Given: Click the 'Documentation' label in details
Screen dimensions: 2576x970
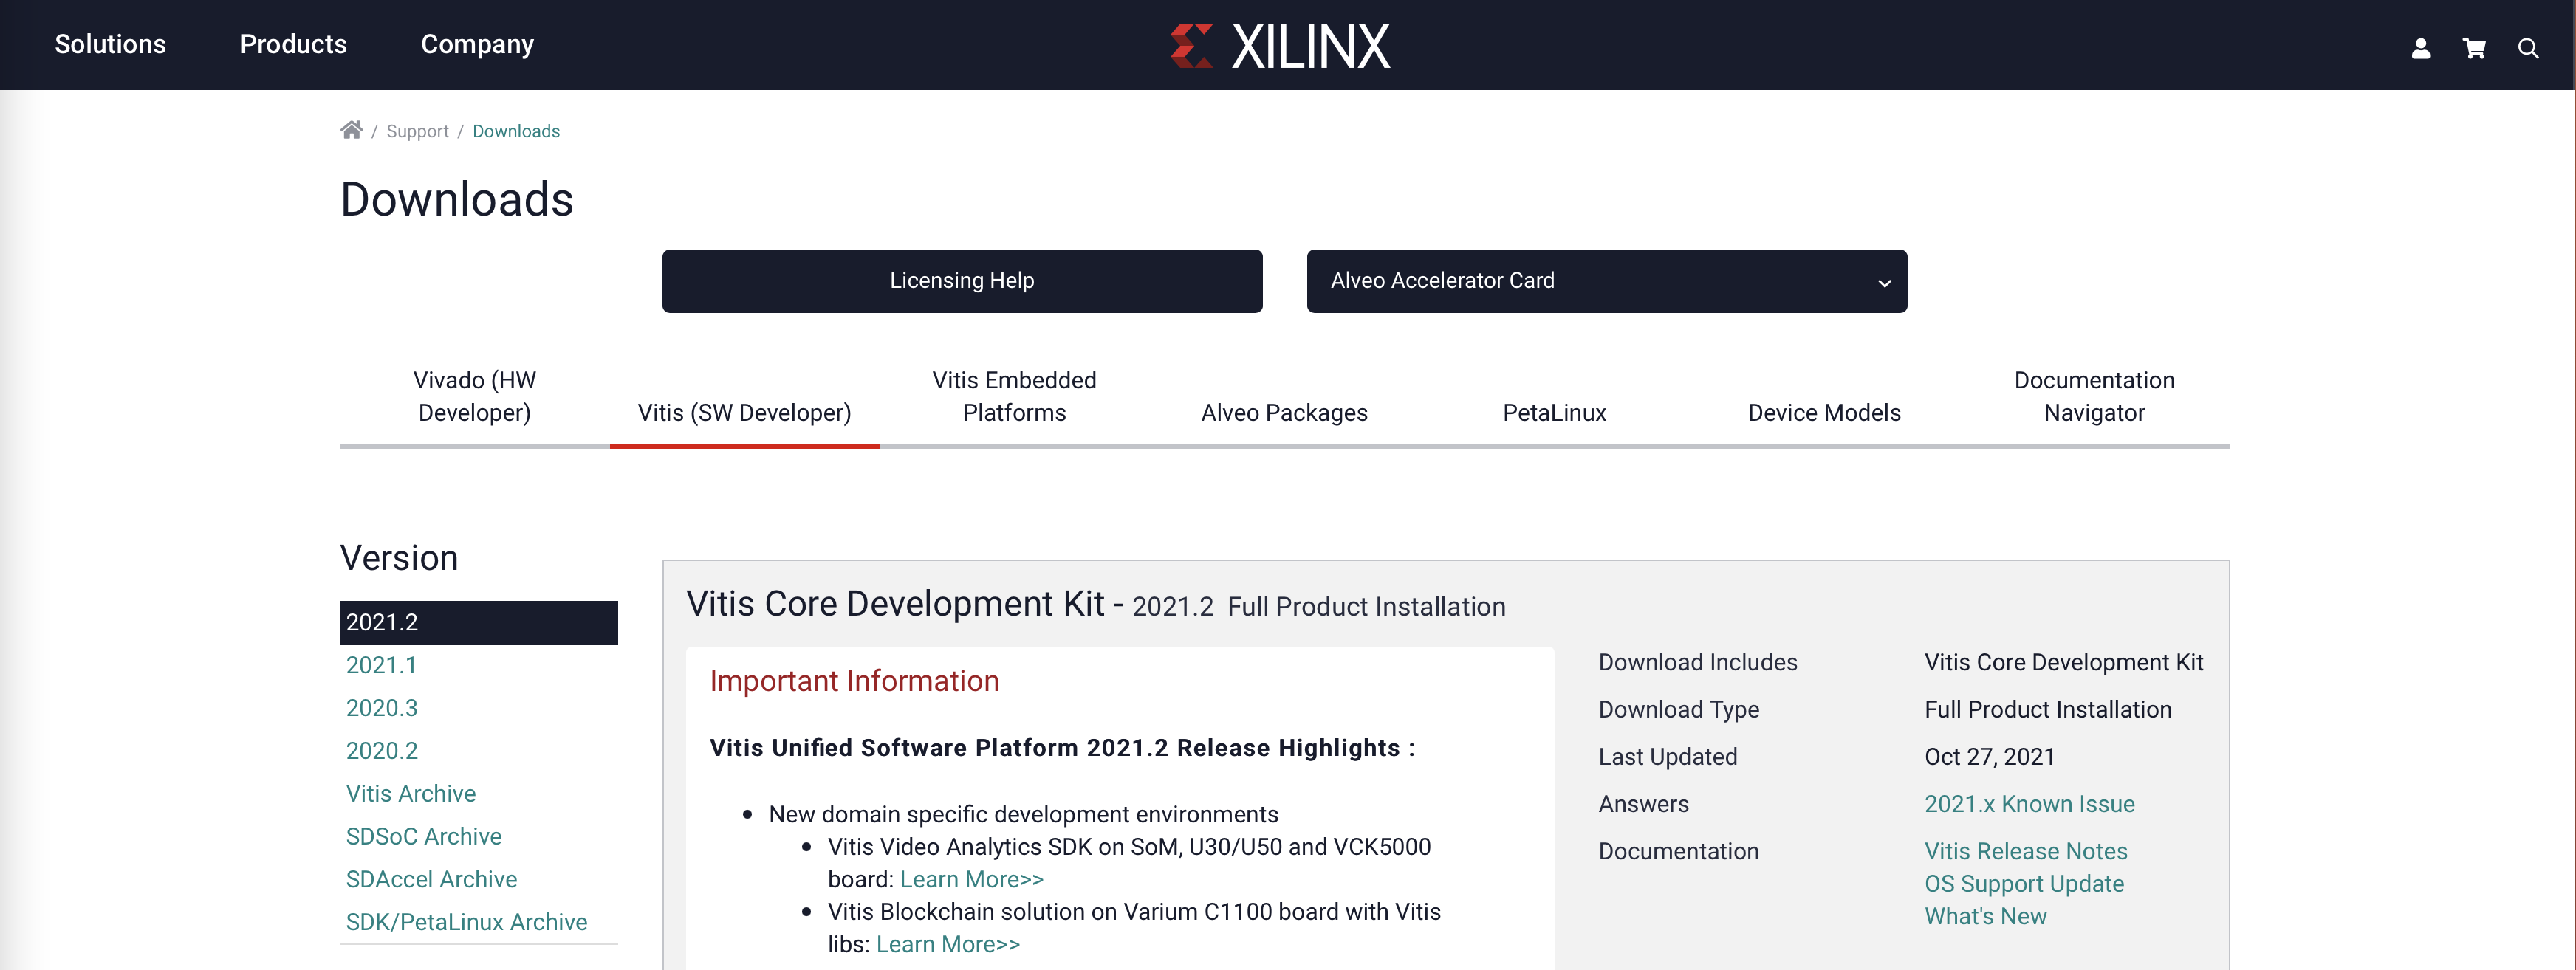Looking at the screenshot, I should tap(1678, 851).
